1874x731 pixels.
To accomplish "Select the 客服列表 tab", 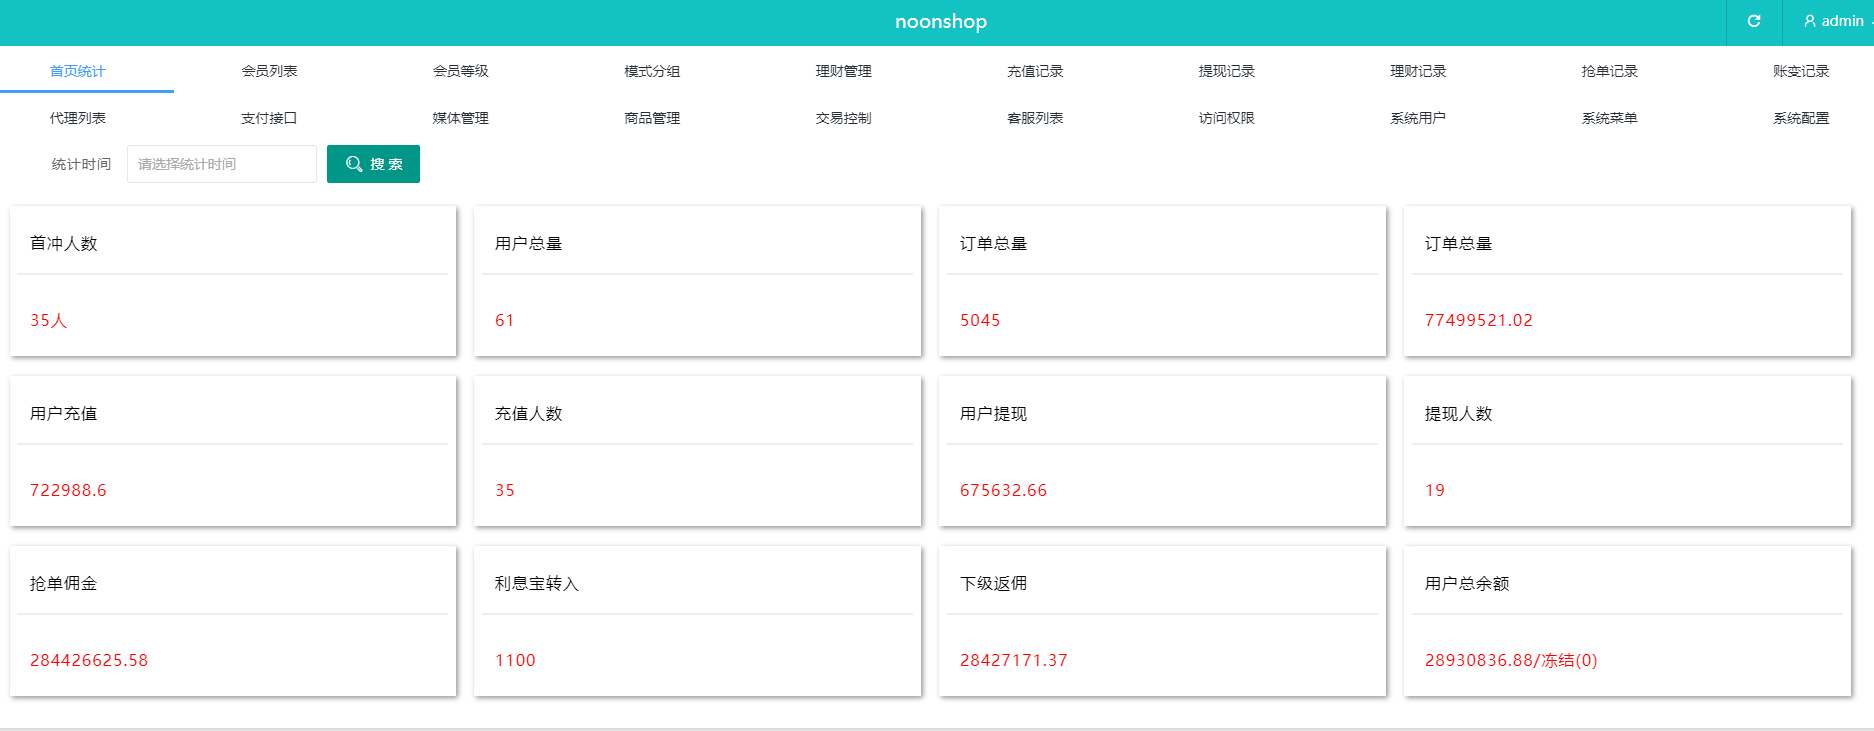I will pyautogui.click(x=1035, y=118).
